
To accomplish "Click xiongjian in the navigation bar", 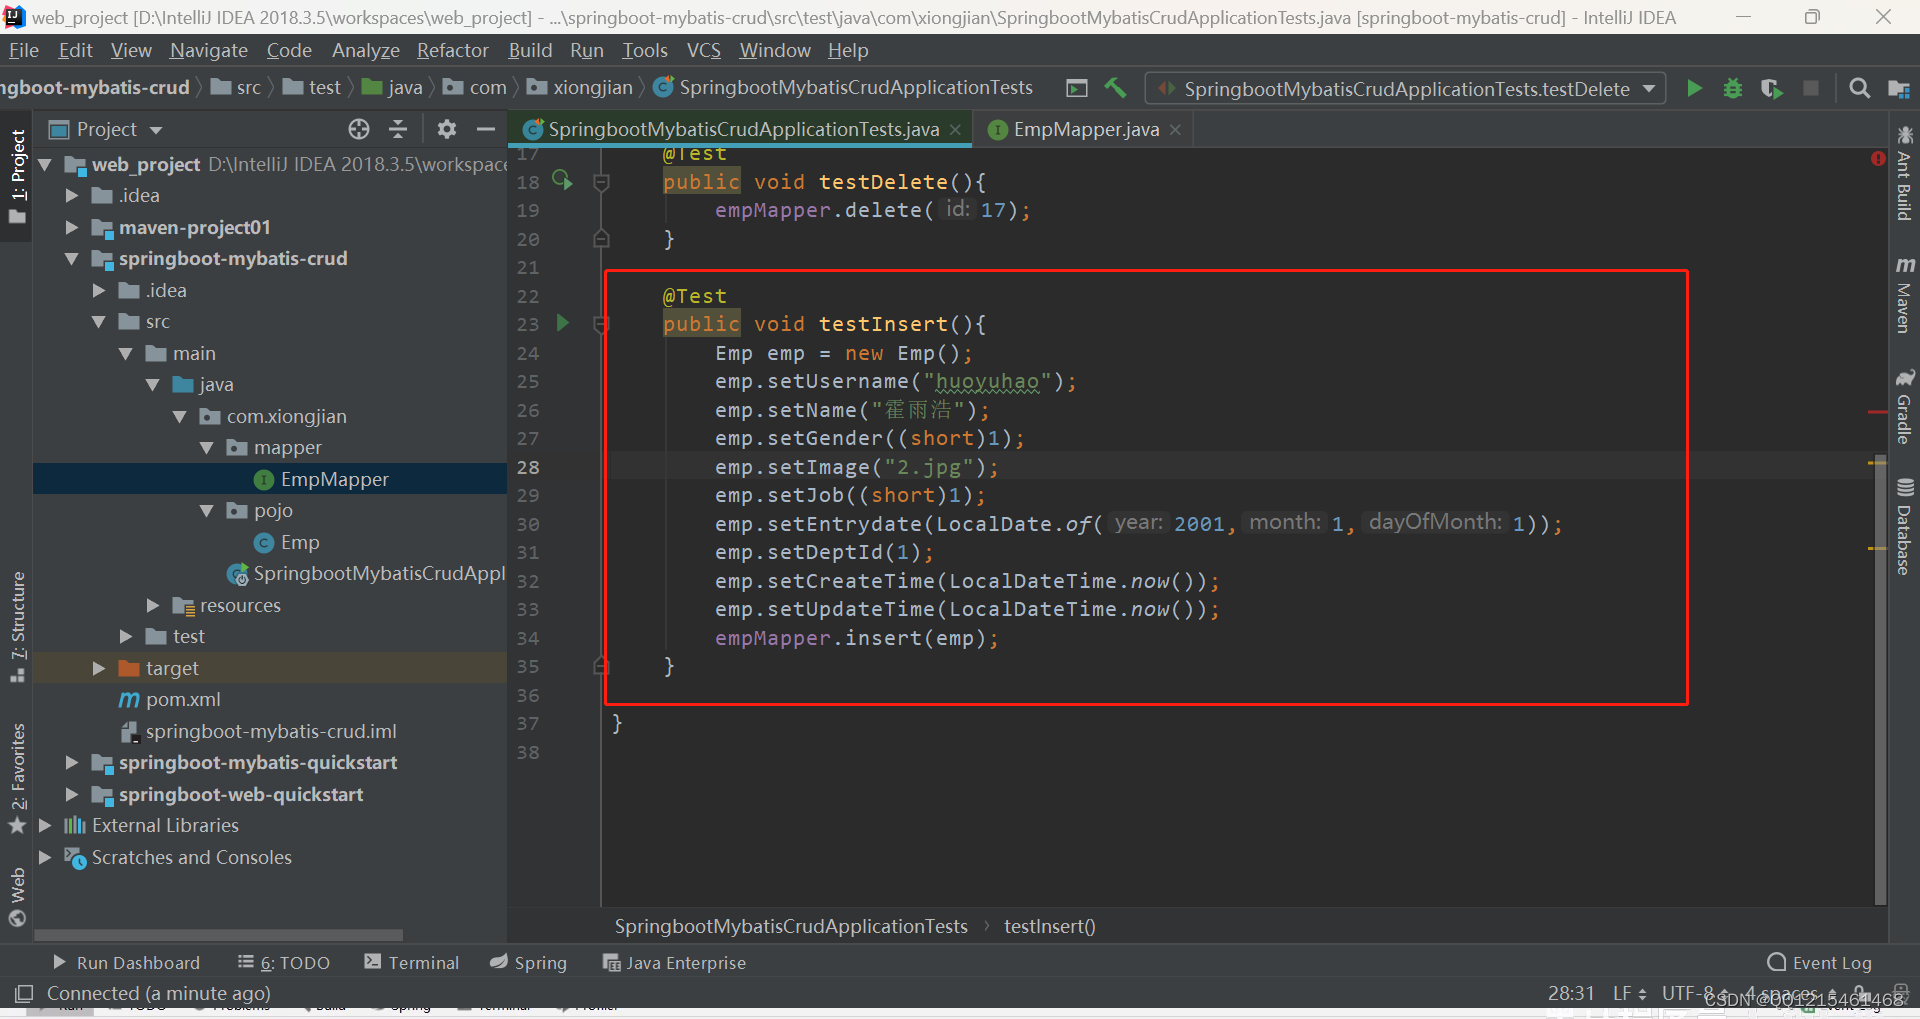I will pyautogui.click(x=592, y=88).
